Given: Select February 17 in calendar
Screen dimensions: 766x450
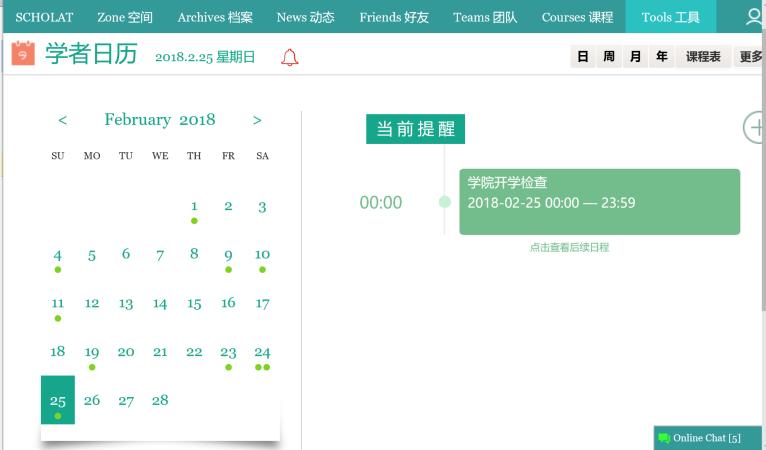Looking at the screenshot, I should click(262, 304).
